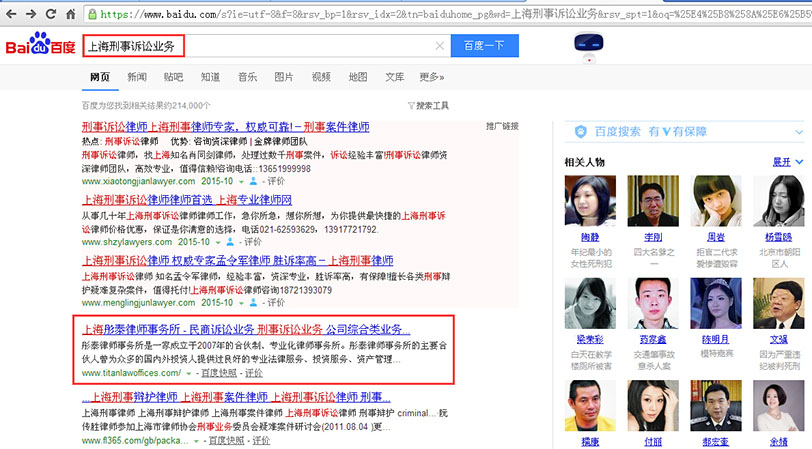Click the 药家鑫 name link
Screen dimensions: 812x449
pos(653,340)
